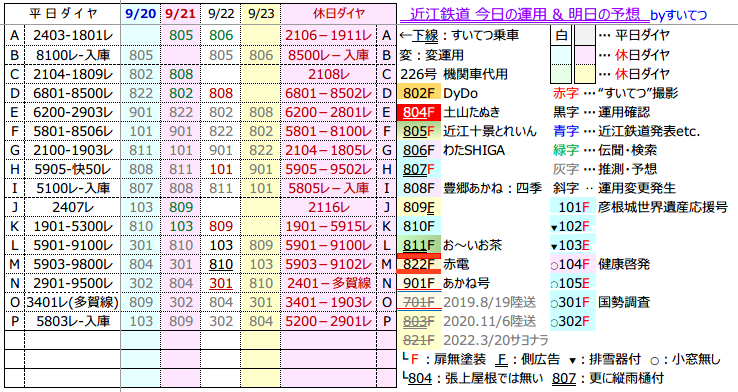Viewport: 738px width, 392px height.
Task: Select green 805 in row A under 9/21
Action: point(181,36)
